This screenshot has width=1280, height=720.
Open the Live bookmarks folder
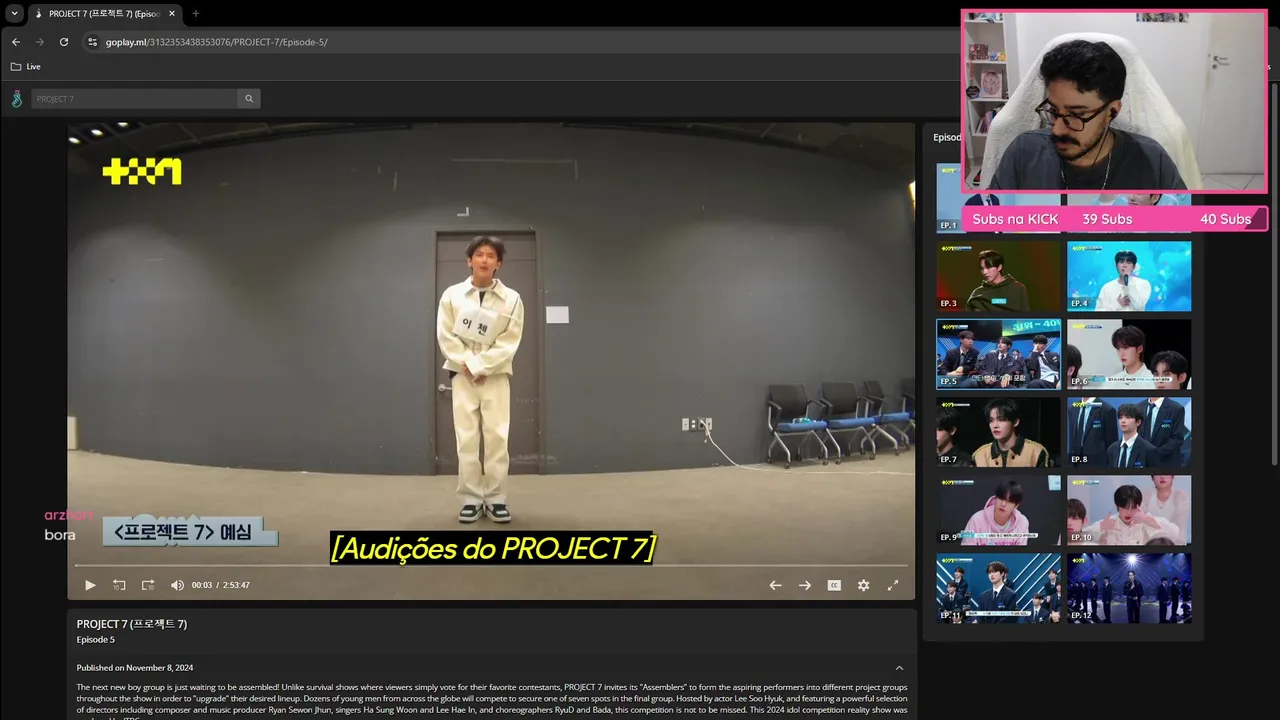point(26,67)
